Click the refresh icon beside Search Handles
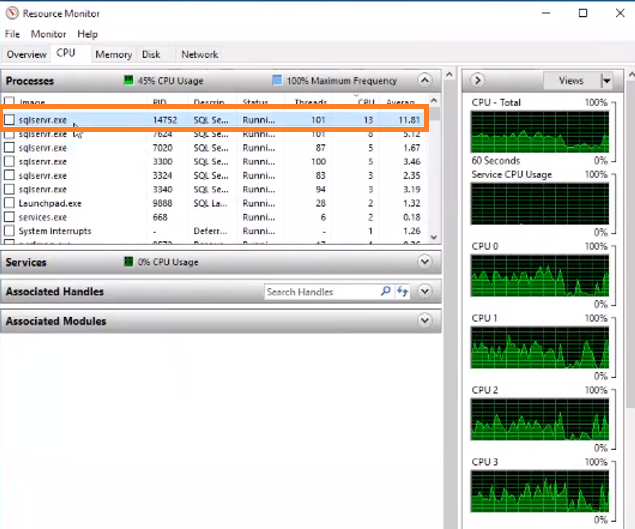635x529 pixels. click(x=403, y=292)
